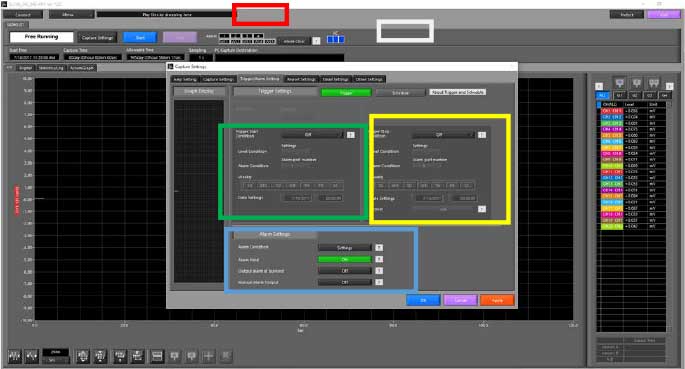This screenshot has height=369, width=685.
Task: Open Other Settings tab
Action: pos(369,79)
